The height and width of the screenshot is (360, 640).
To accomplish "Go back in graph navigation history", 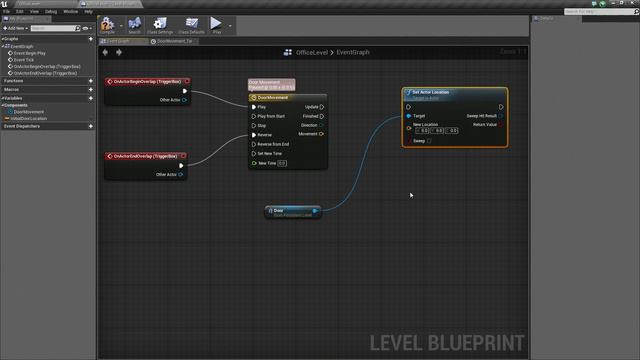I will (x=105, y=52).
